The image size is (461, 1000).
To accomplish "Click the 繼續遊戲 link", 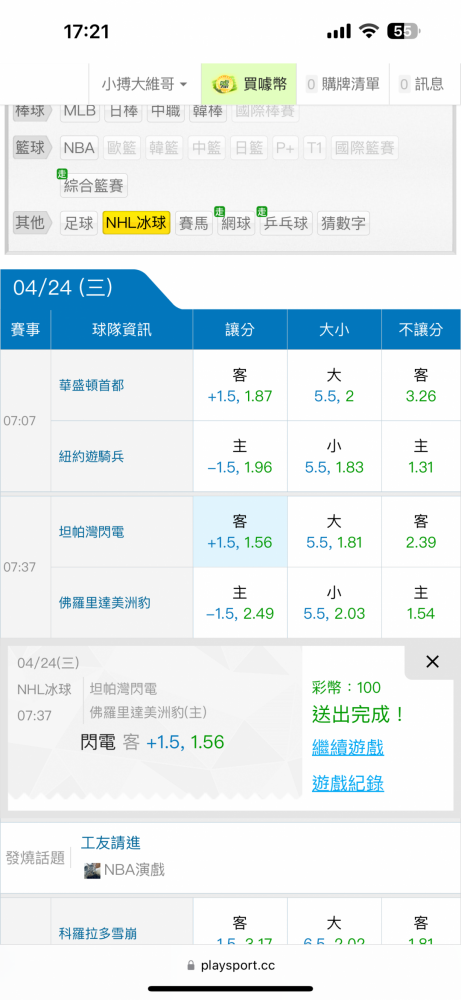I will coord(348,747).
